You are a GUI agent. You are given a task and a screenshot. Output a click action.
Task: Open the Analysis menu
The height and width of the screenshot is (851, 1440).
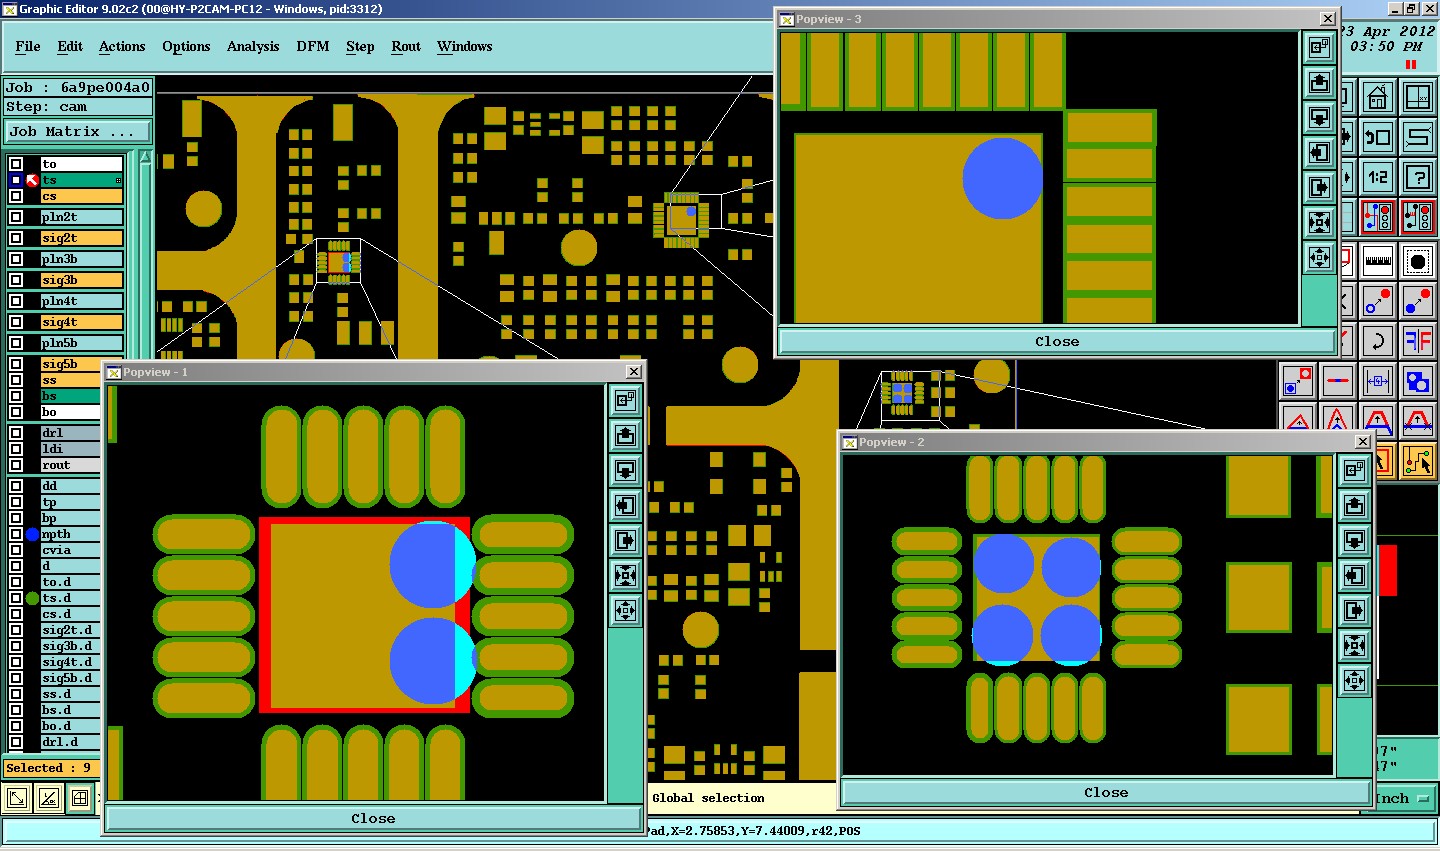point(253,46)
